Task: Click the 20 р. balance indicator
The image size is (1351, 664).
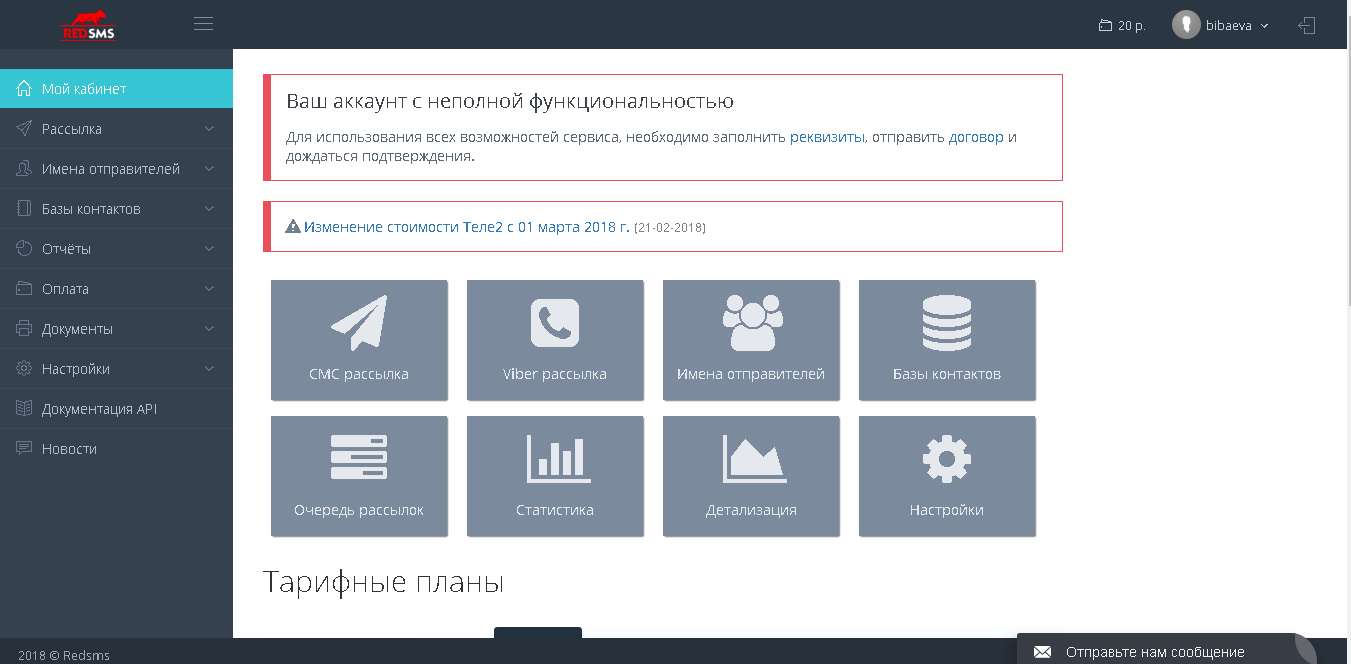Action: (1122, 25)
